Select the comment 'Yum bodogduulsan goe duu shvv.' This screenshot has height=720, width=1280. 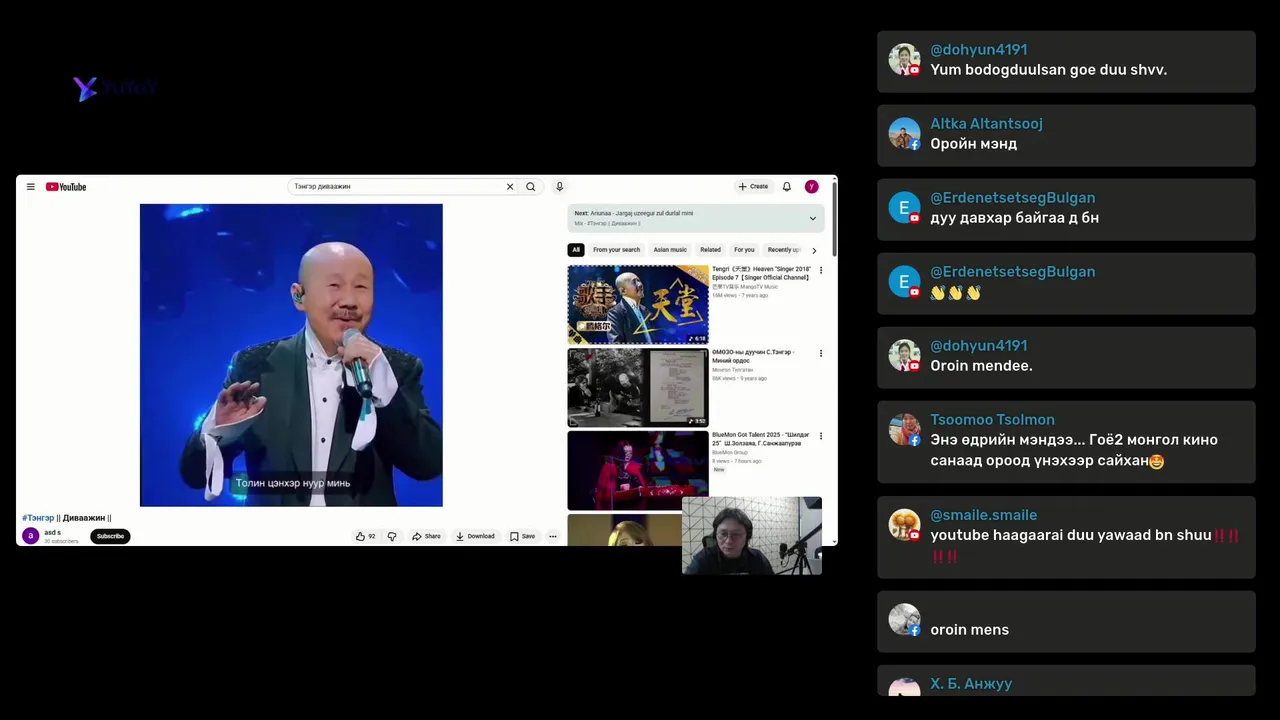1049,70
